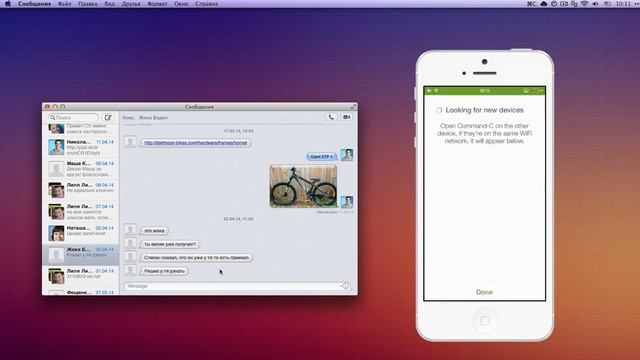Click the 'ты велик уже получил?' message
Screen dimensions: 640x360
click(x=170, y=244)
